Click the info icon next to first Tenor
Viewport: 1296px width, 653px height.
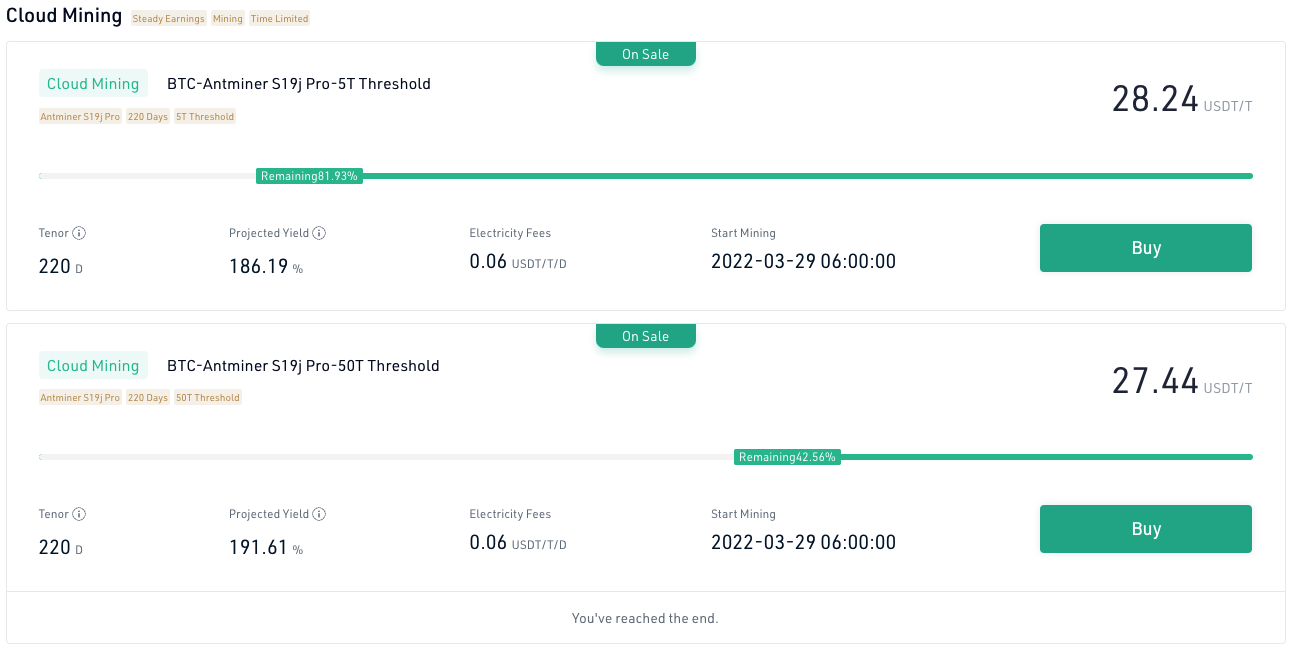coord(79,233)
